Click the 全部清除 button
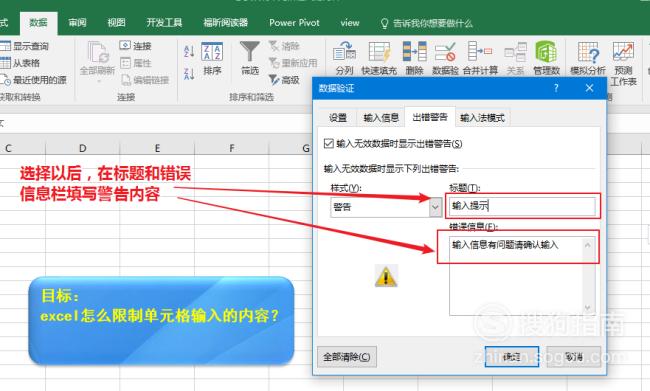The height and width of the screenshot is (391, 650). [x=347, y=357]
